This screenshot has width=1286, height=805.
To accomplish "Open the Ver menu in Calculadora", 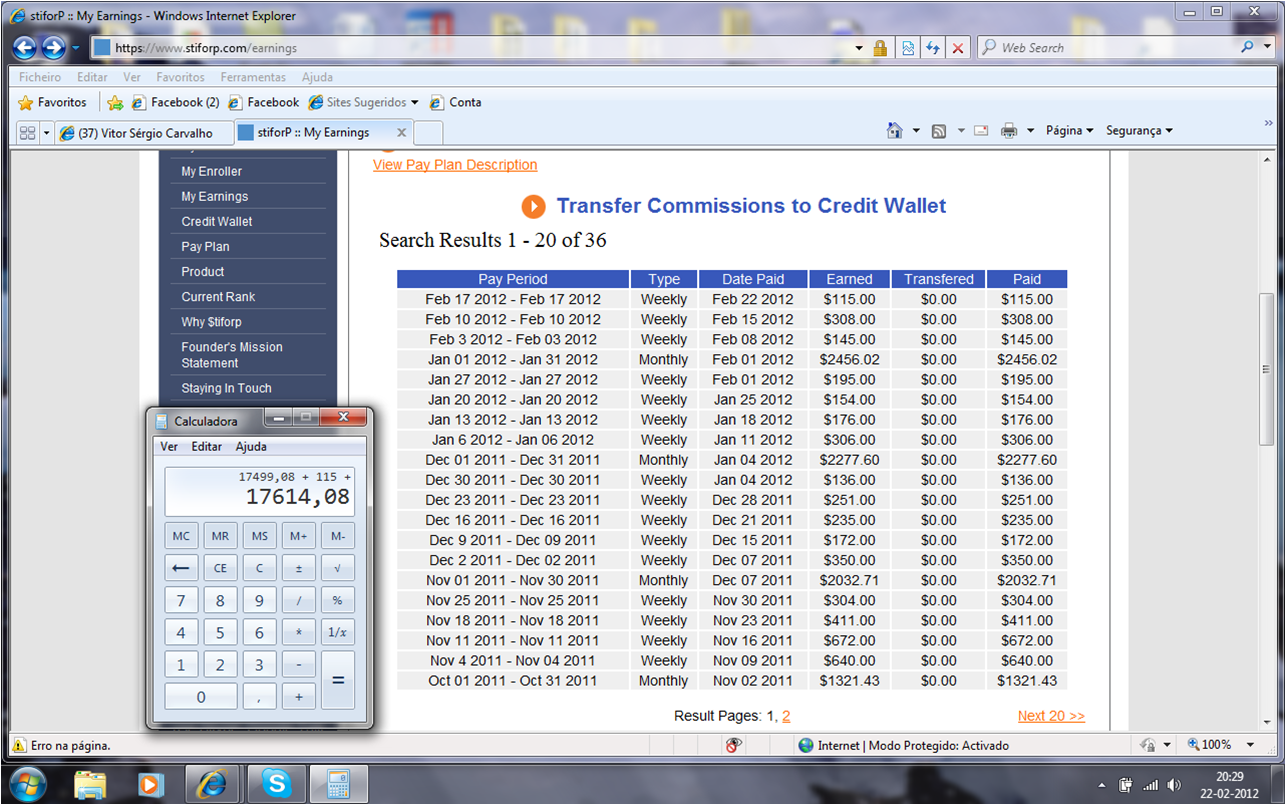I will tap(169, 447).
